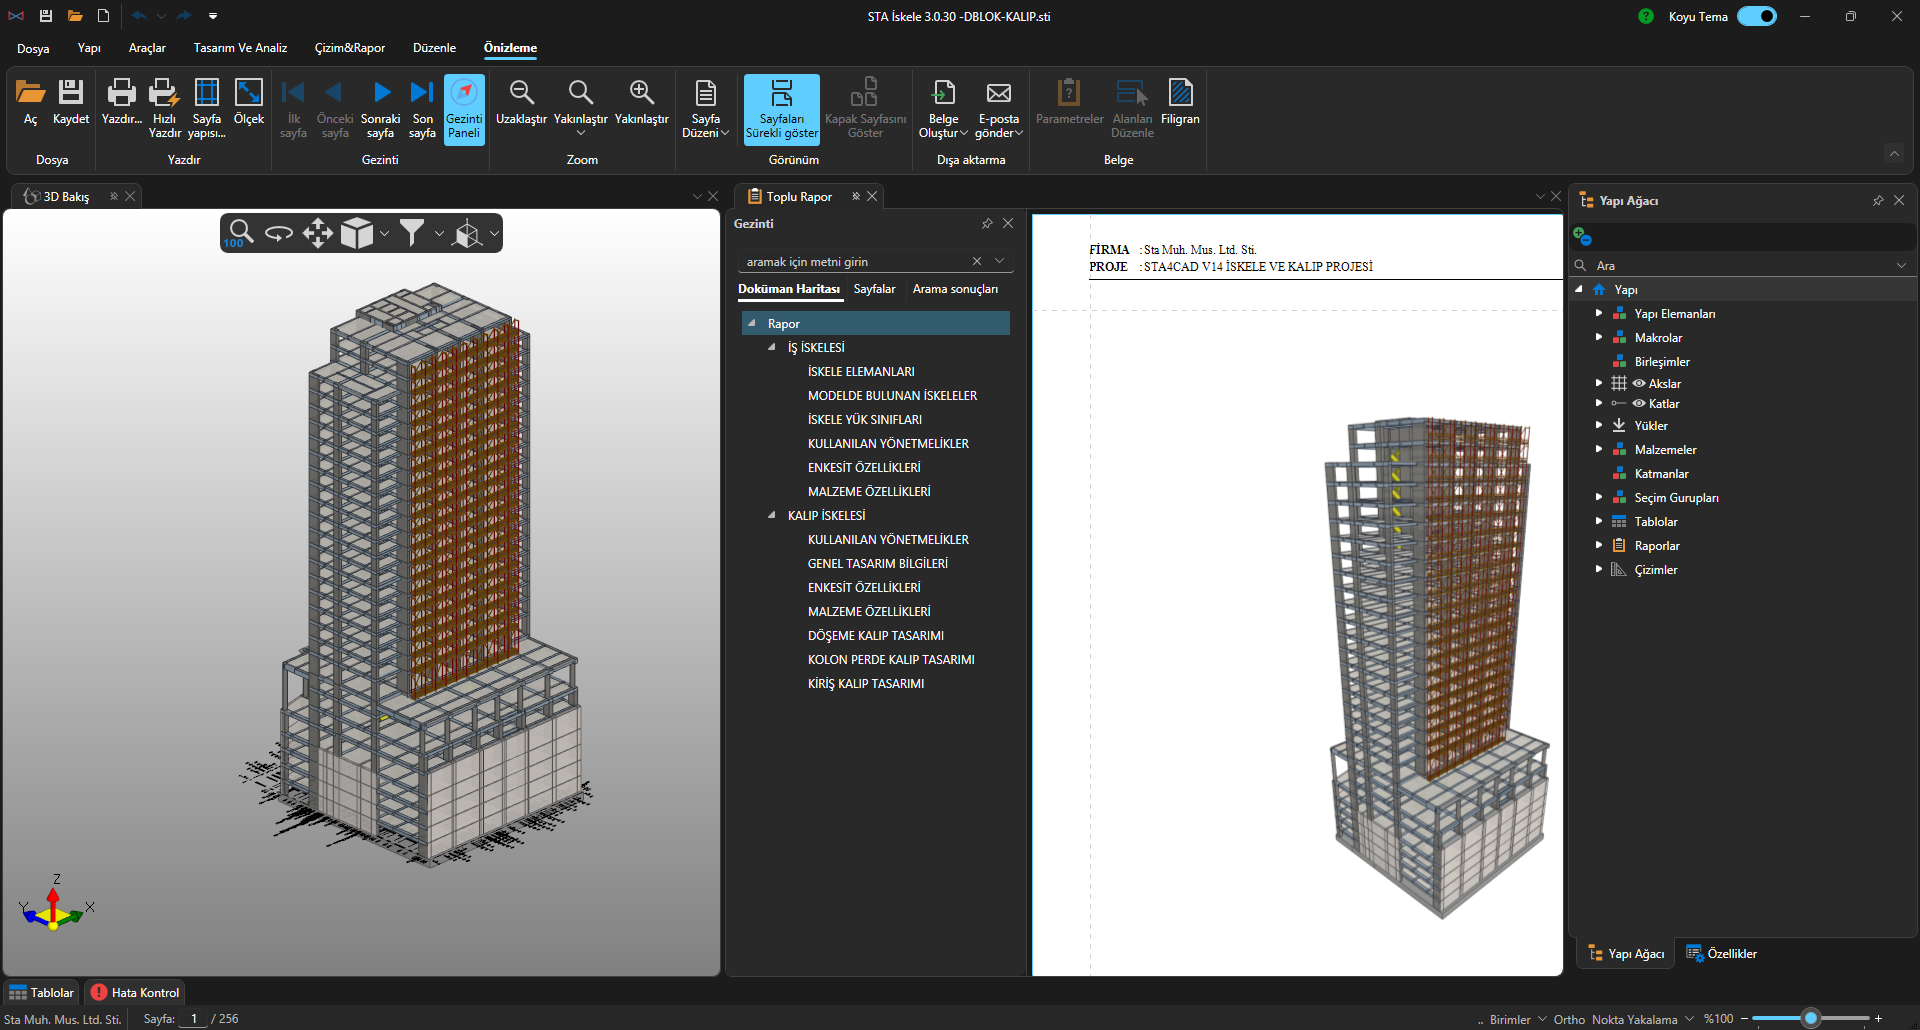Click the zoom slider in status bar
1920x1030 pixels.
pyautogui.click(x=1810, y=1019)
